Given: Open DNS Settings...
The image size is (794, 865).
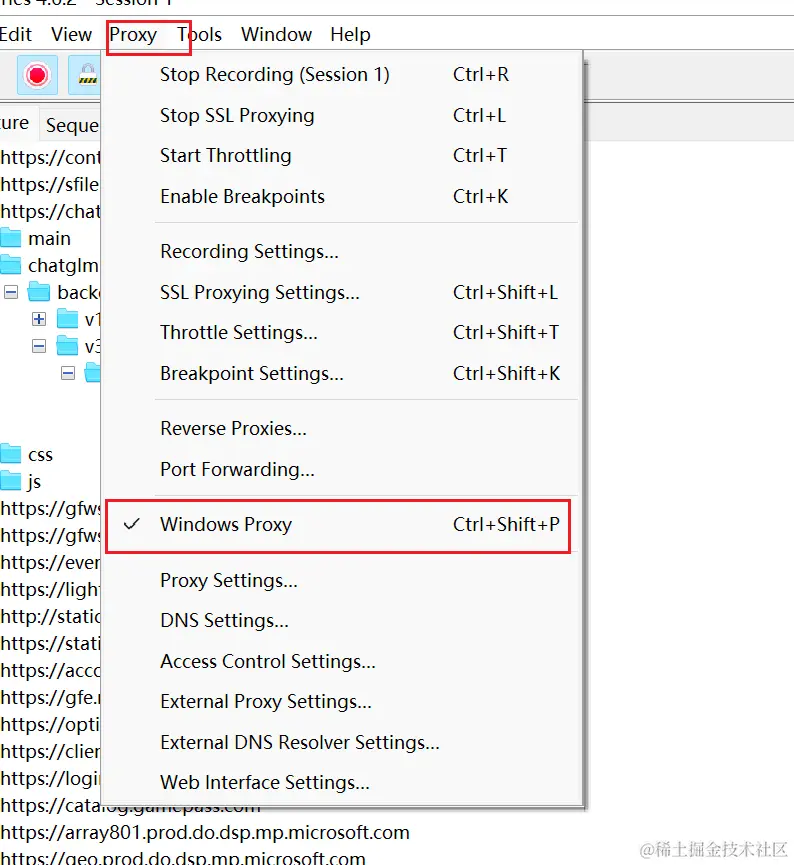Looking at the screenshot, I should point(342,621).
